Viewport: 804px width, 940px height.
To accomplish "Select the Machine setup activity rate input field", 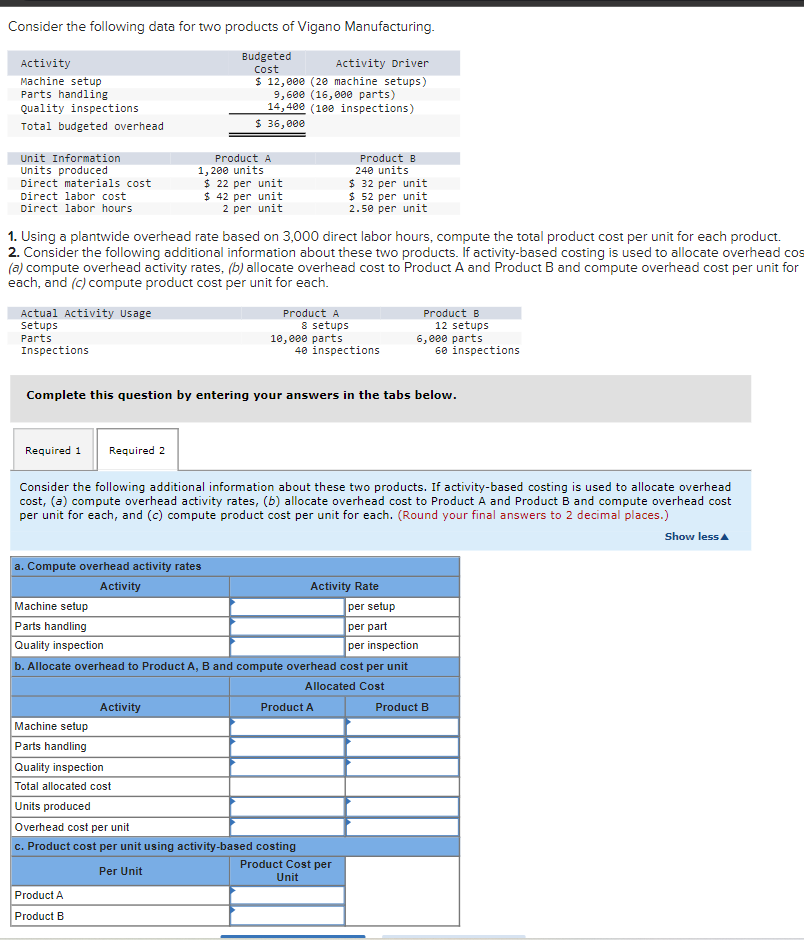I will (290, 606).
